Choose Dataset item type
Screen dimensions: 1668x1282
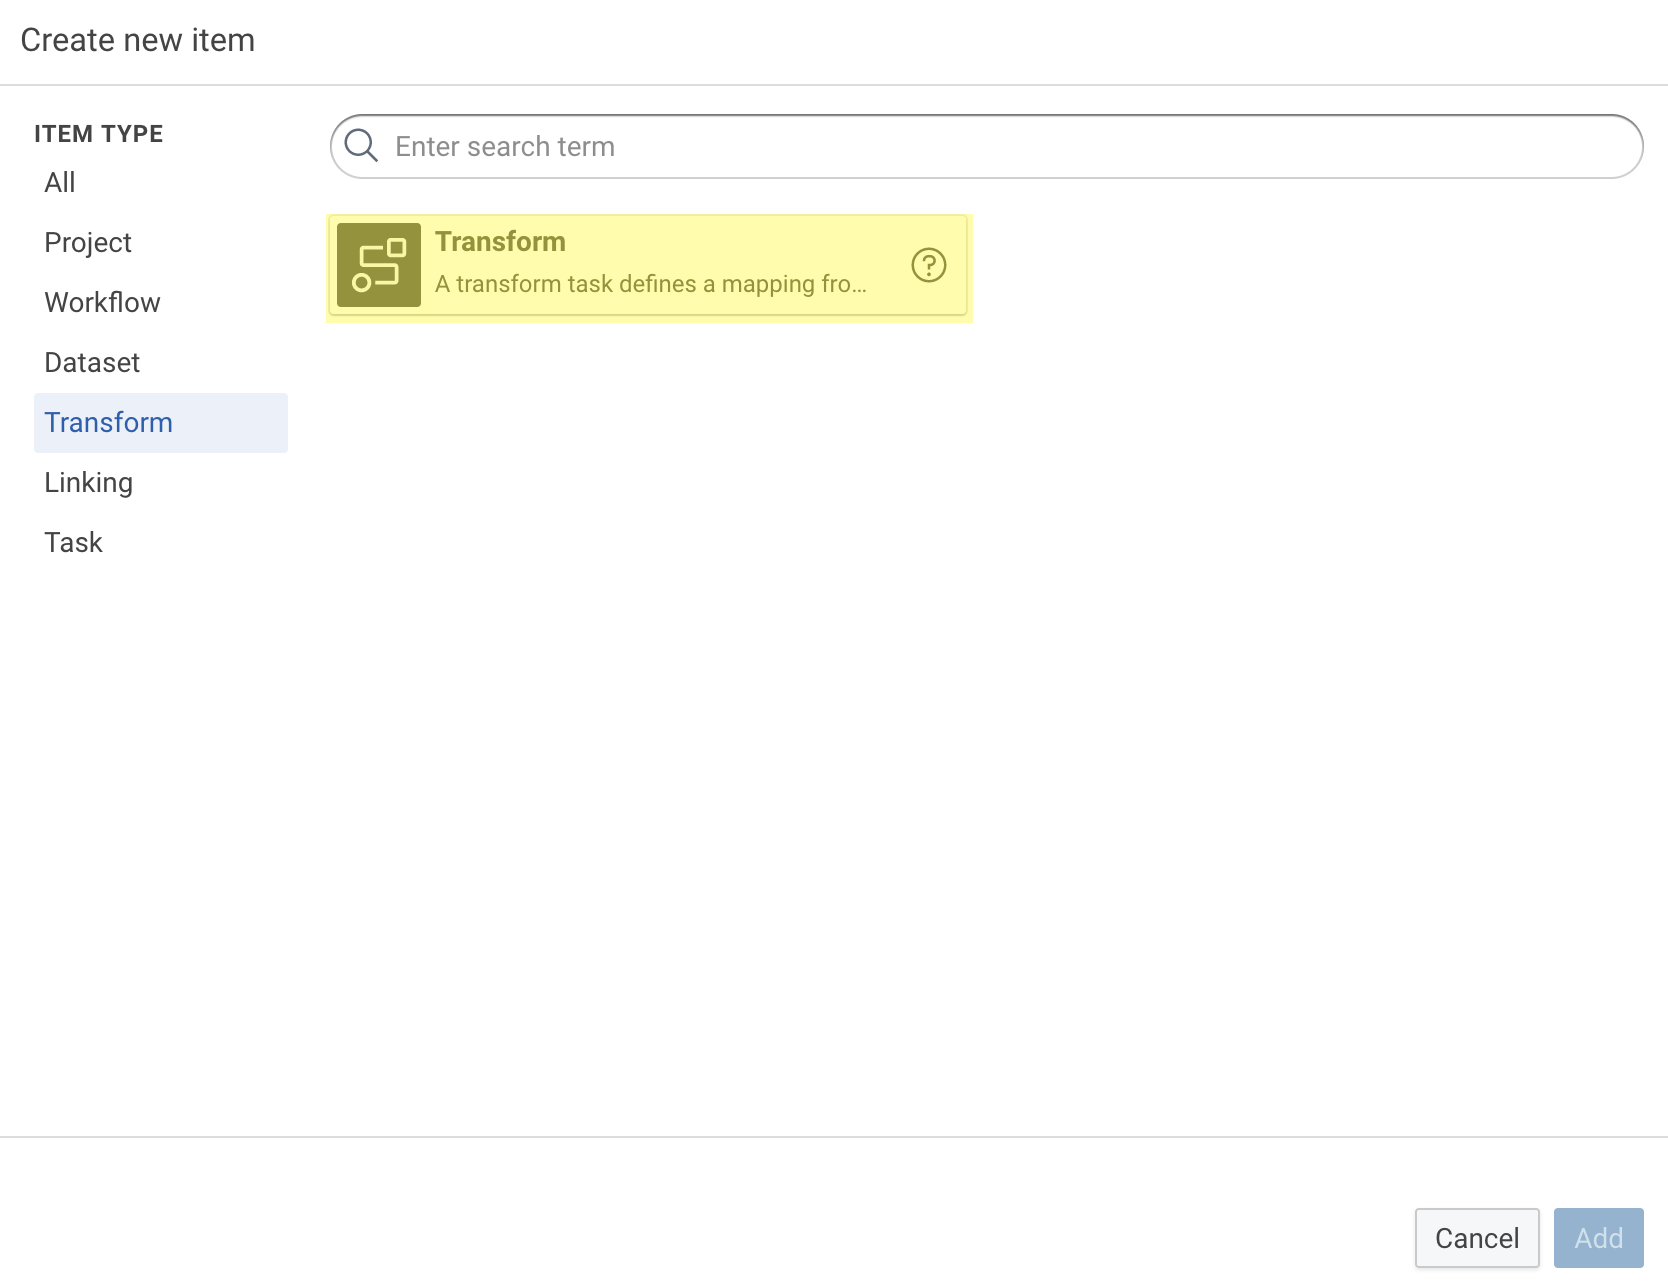click(92, 363)
